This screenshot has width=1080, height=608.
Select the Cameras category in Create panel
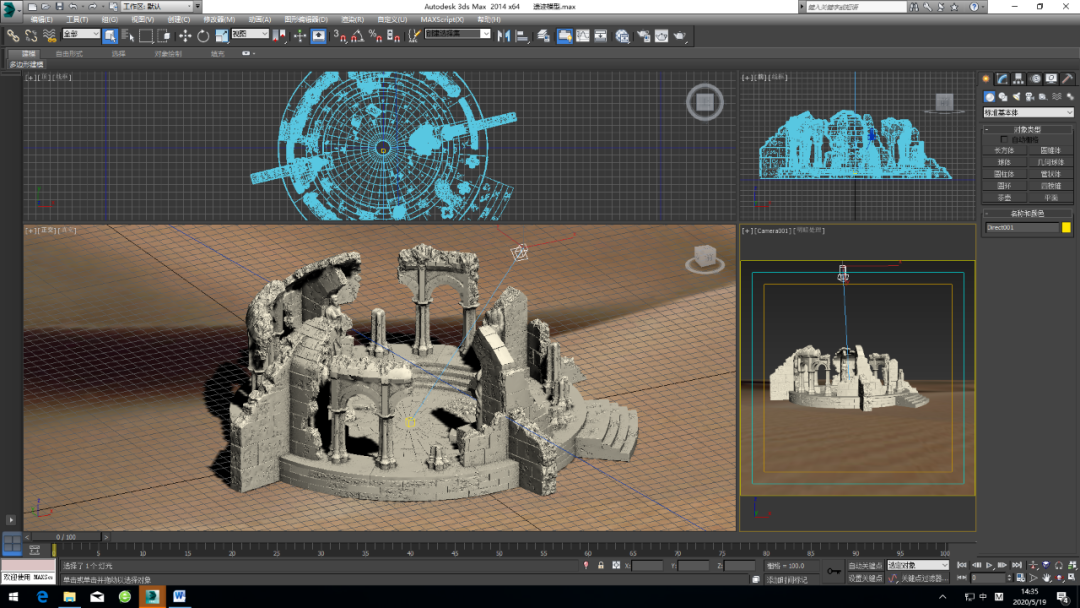(x=1030, y=97)
